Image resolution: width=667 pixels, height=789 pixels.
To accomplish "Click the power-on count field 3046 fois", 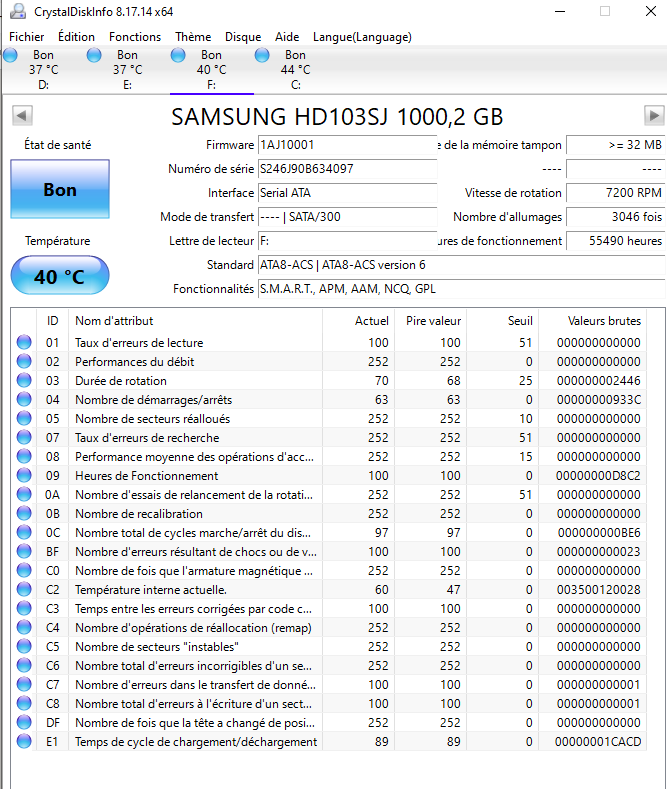I will [615, 217].
